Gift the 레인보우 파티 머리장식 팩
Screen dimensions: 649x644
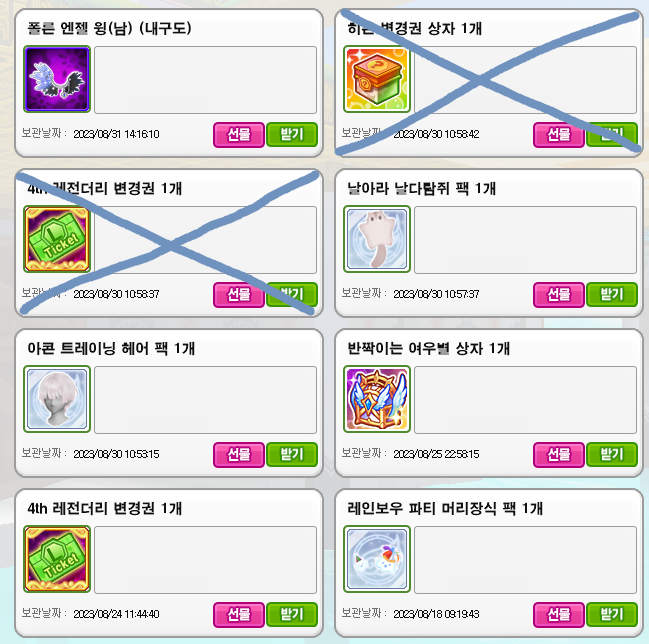tap(559, 615)
